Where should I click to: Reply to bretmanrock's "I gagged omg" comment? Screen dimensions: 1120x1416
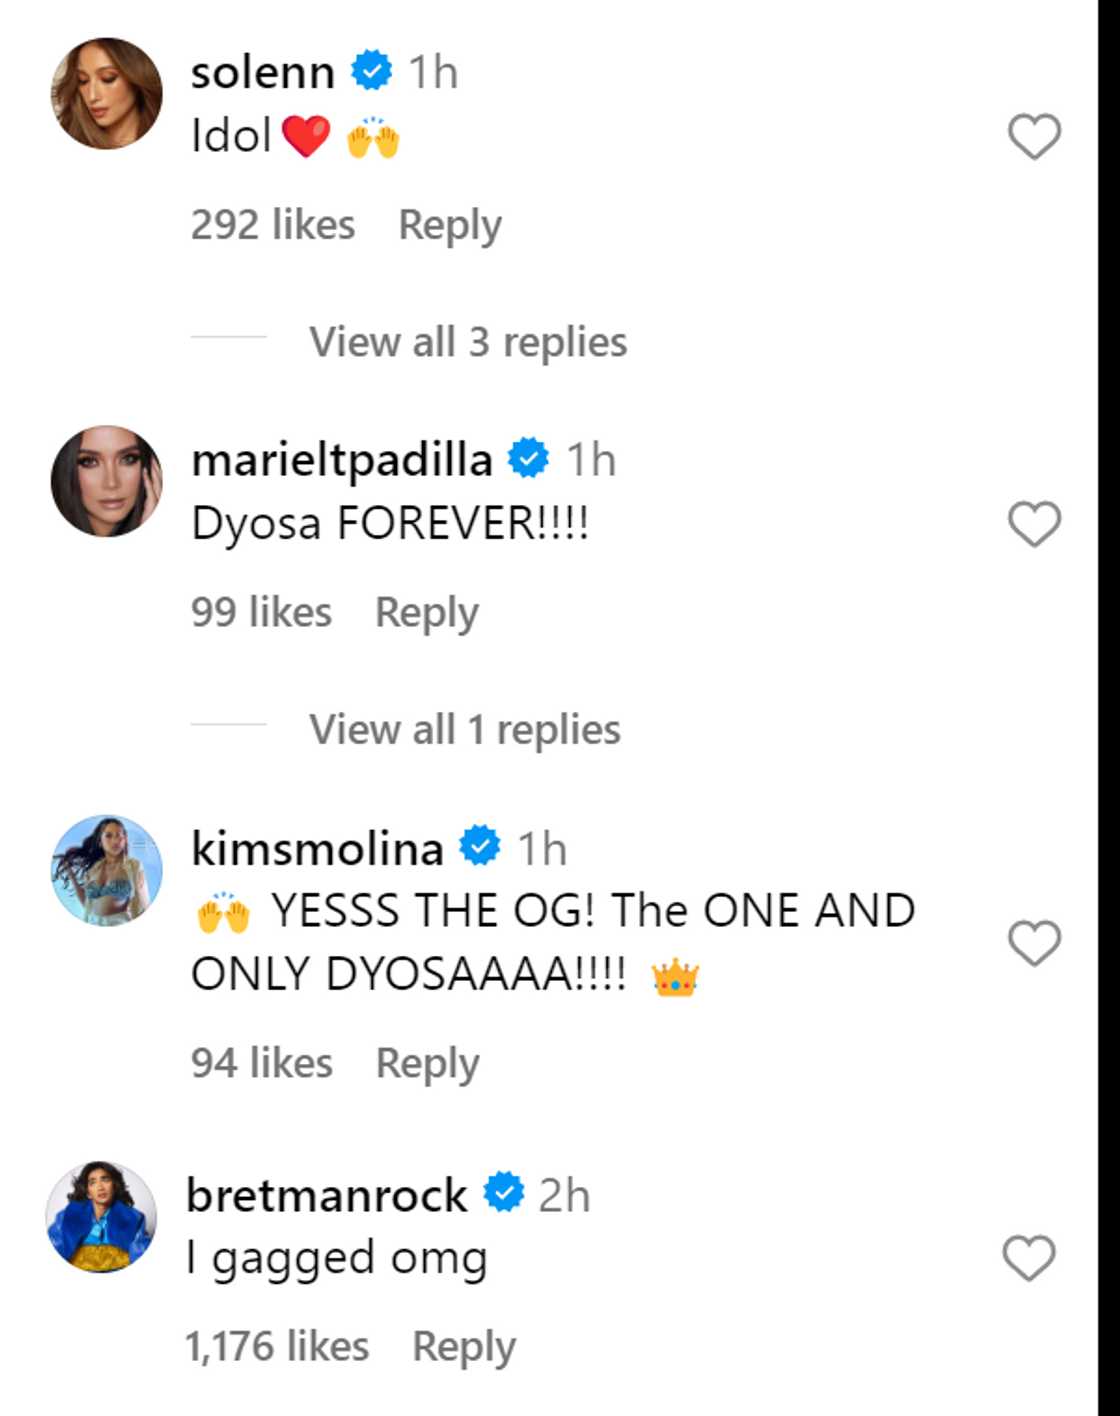pos(464,1347)
